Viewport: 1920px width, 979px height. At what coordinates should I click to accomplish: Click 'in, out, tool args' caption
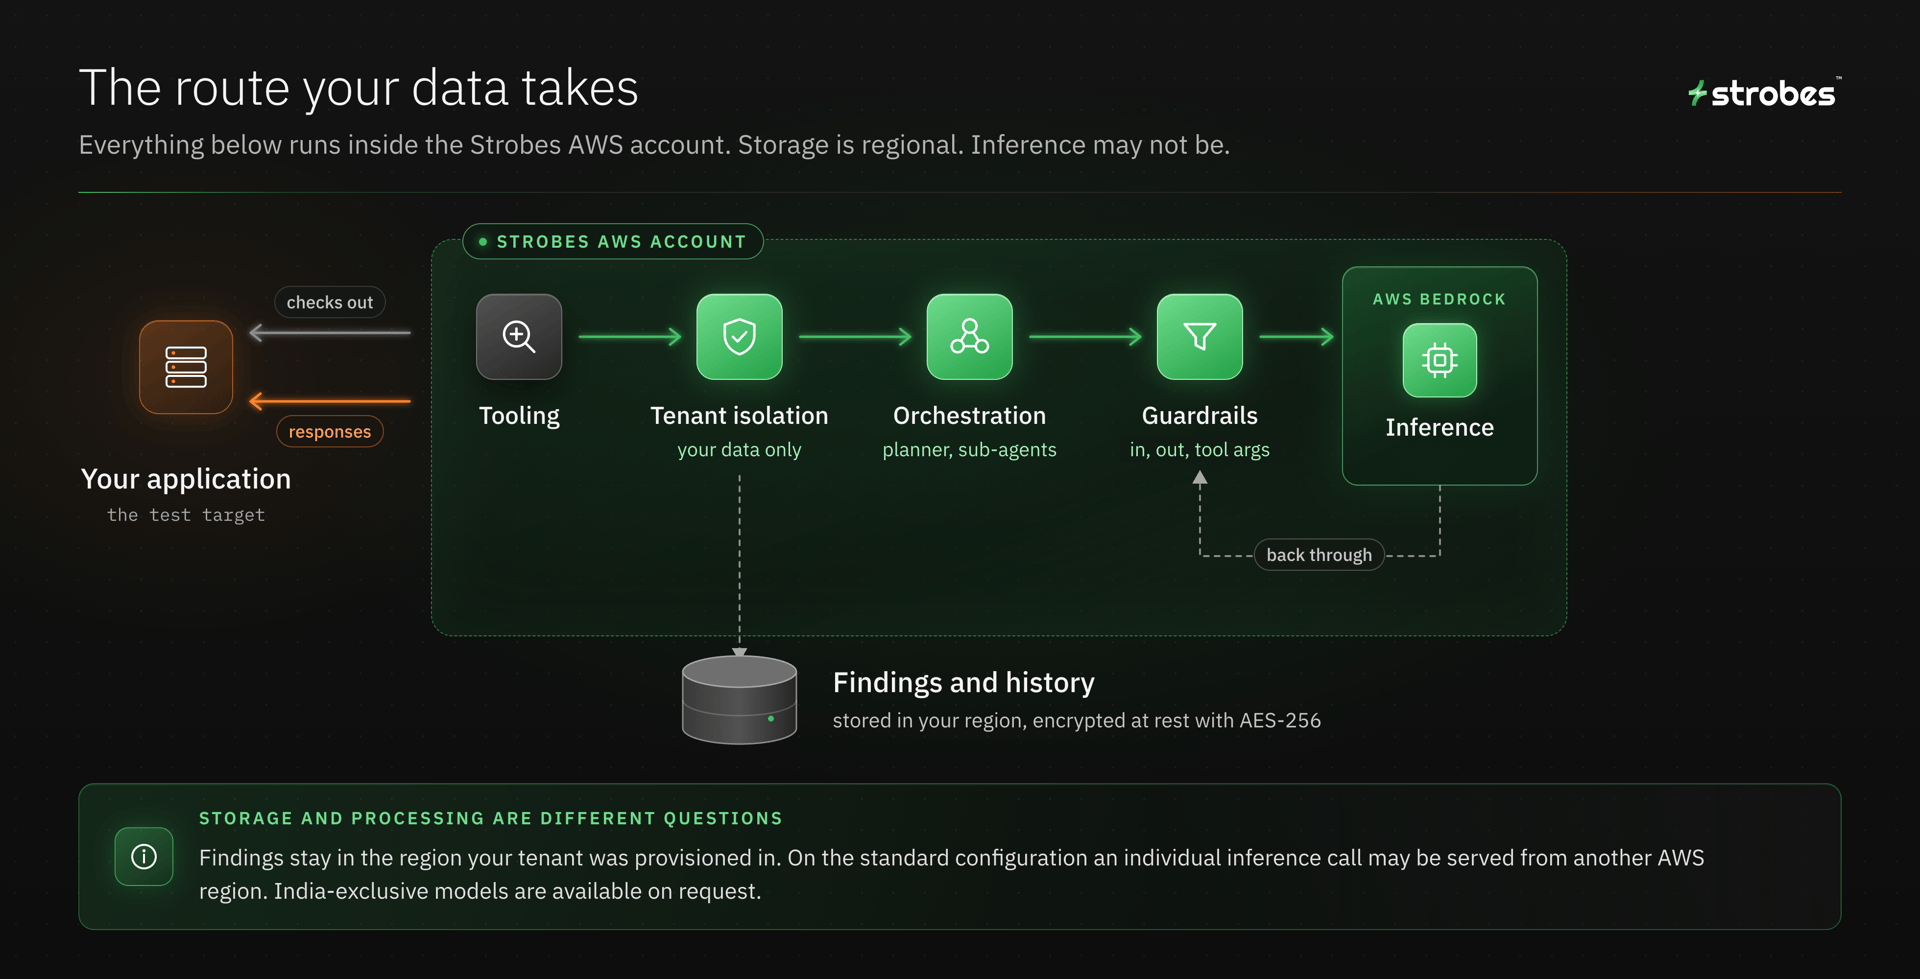pos(1199,450)
